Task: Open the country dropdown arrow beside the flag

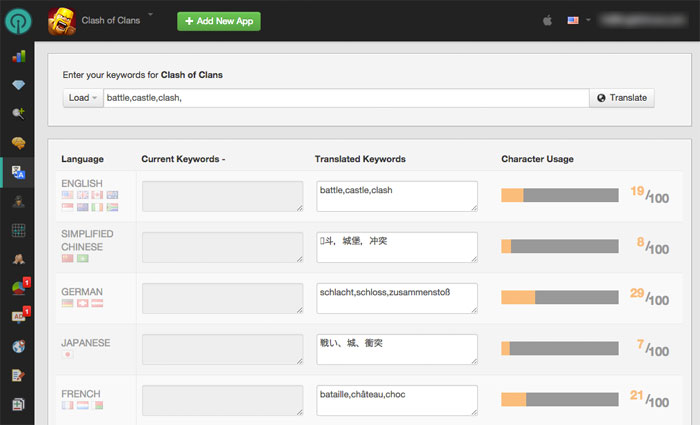Action: click(588, 20)
